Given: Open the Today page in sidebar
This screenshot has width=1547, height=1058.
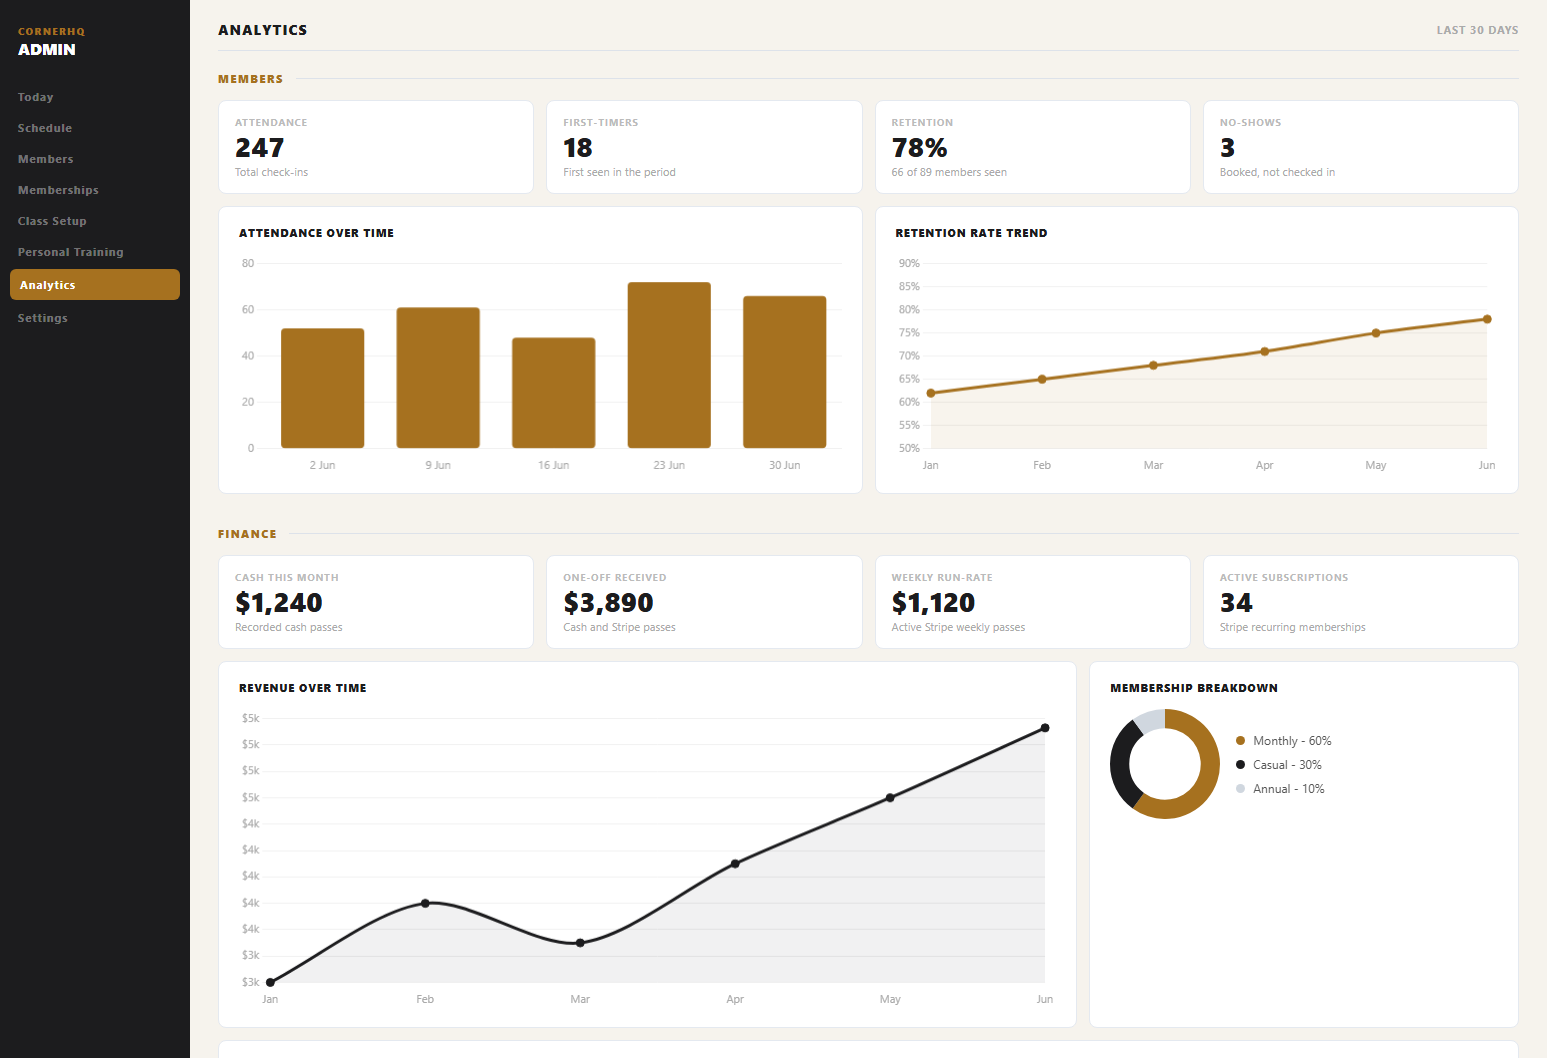Looking at the screenshot, I should (x=35, y=97).
